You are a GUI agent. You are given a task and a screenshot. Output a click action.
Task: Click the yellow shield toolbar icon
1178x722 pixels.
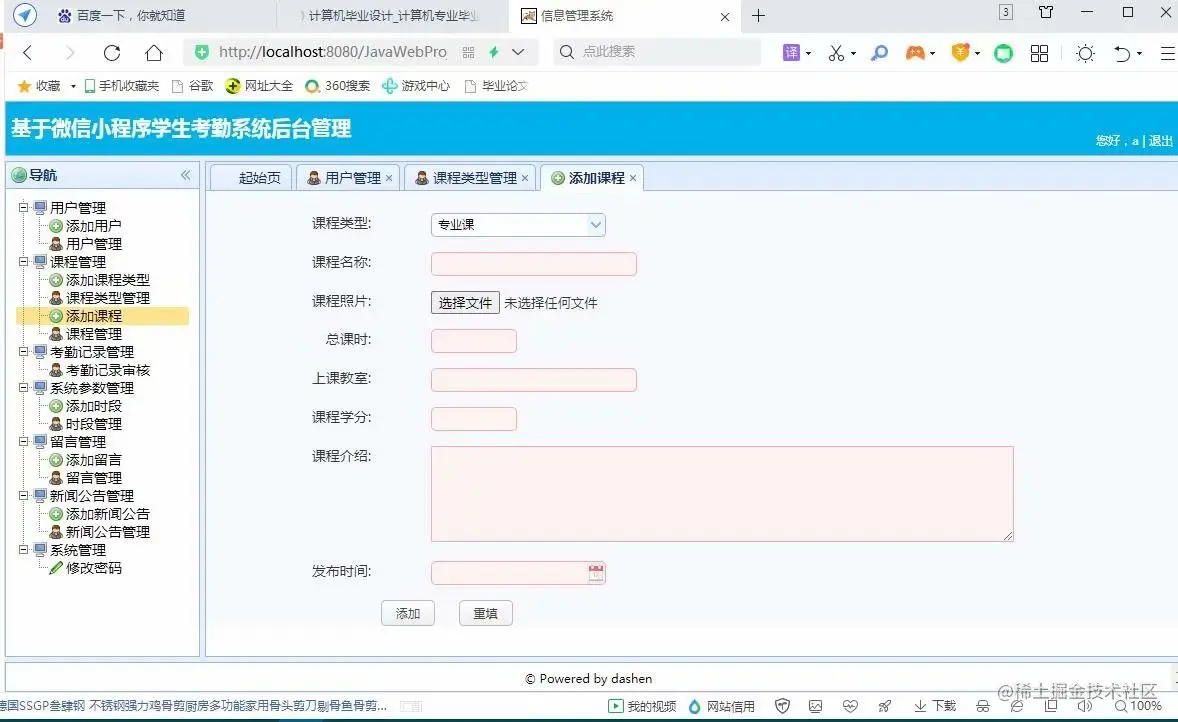pos(960,53)
